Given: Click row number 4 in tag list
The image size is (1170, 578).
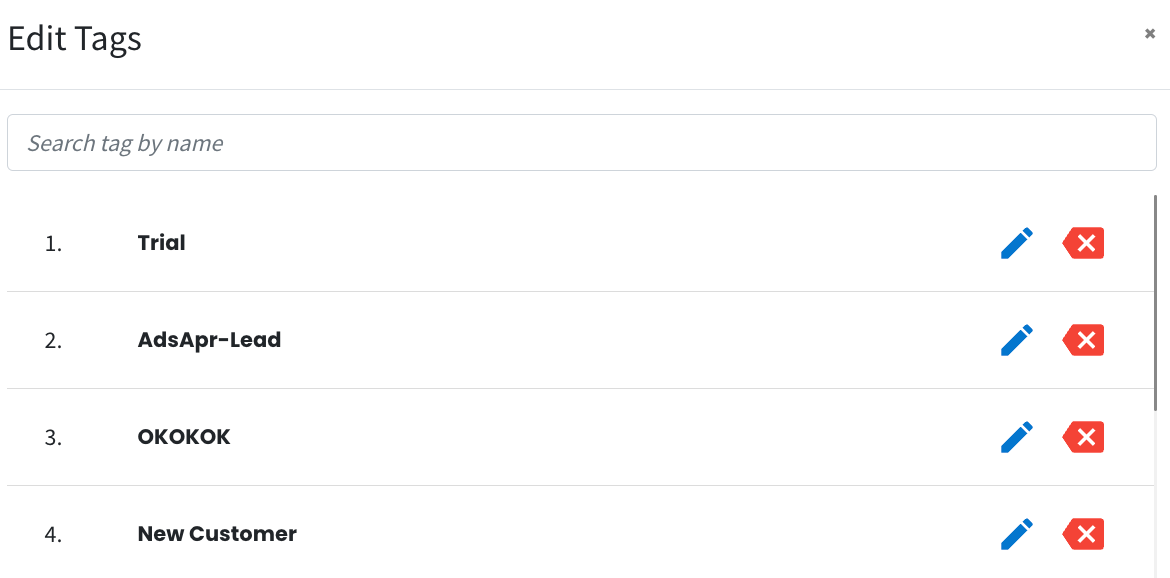Looking at the screenshot, I should point(53,535).
